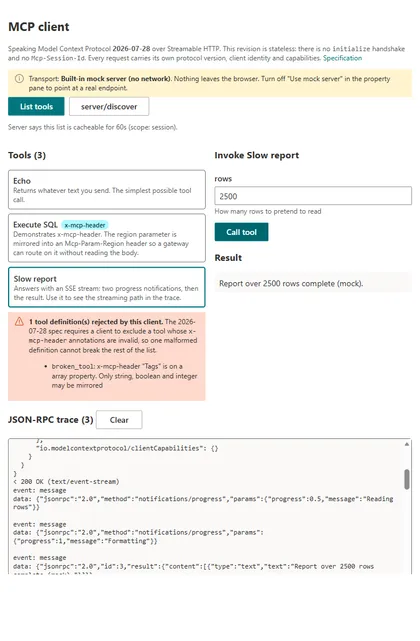
Task: Click the result text 'Report over 2500 rows complete (mock).'
Action: point(291,284)
